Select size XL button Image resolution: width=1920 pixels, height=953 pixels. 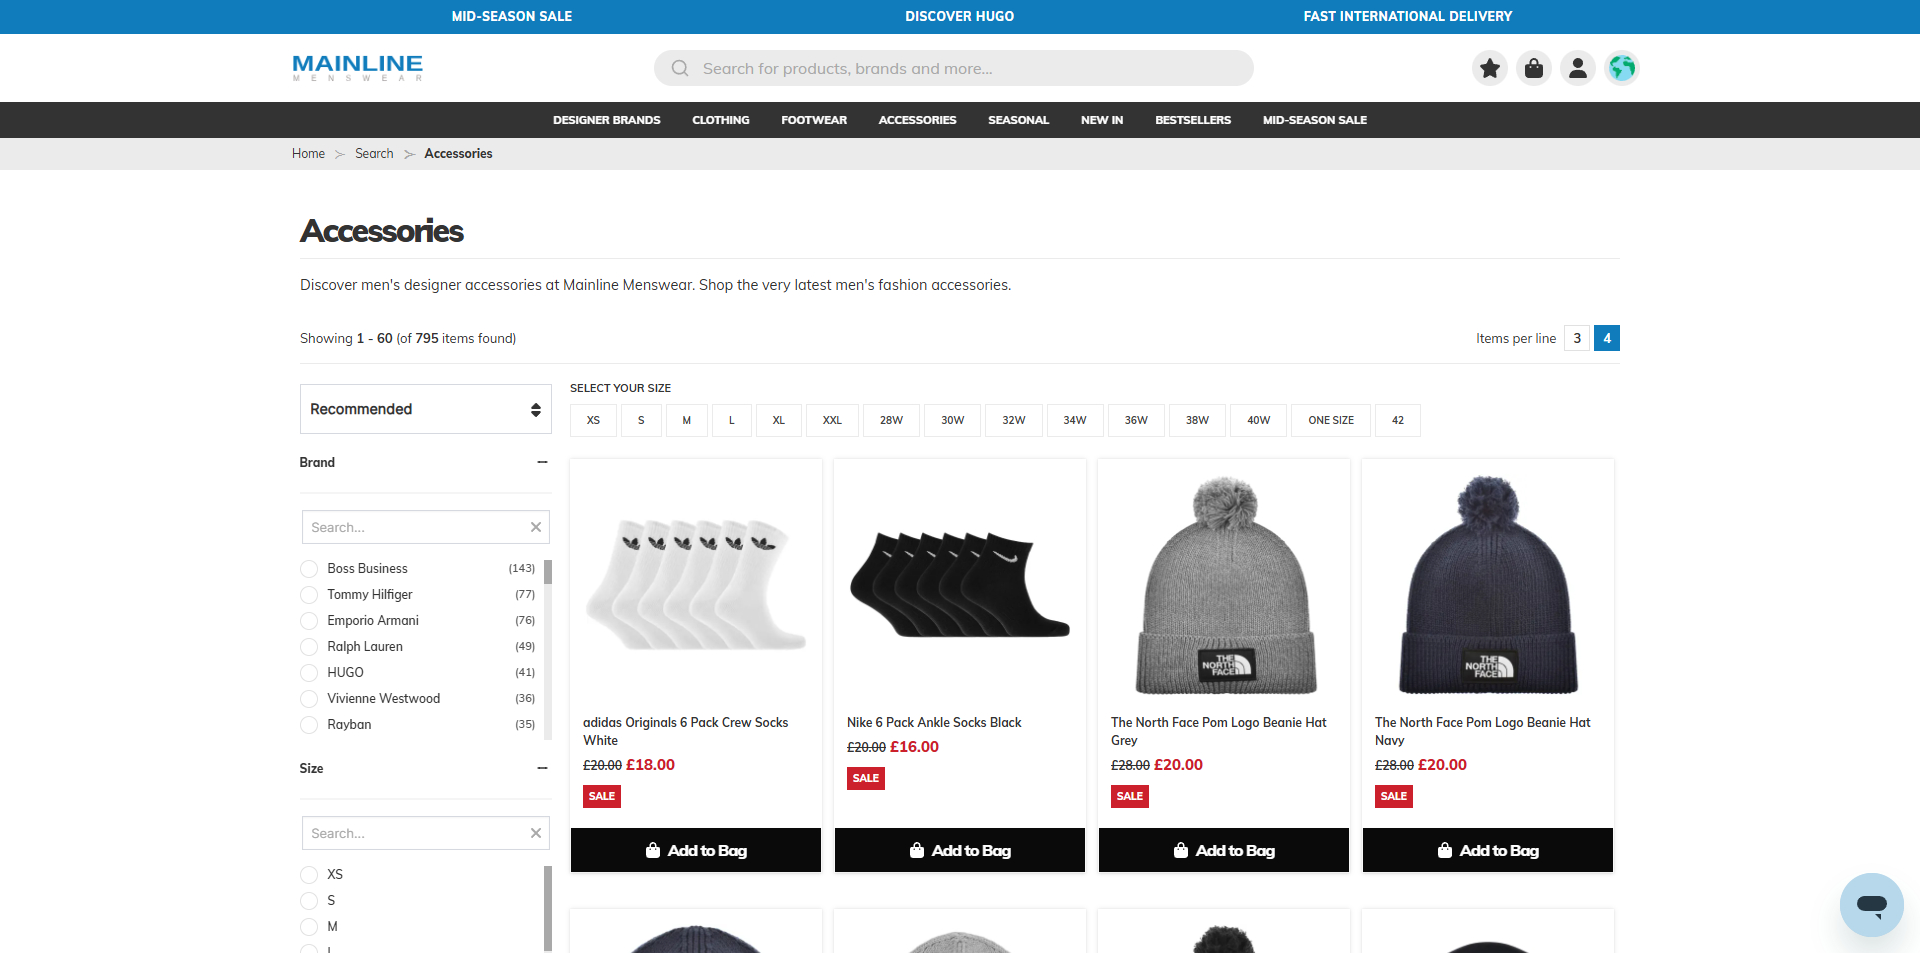click(x=778, y=420)
